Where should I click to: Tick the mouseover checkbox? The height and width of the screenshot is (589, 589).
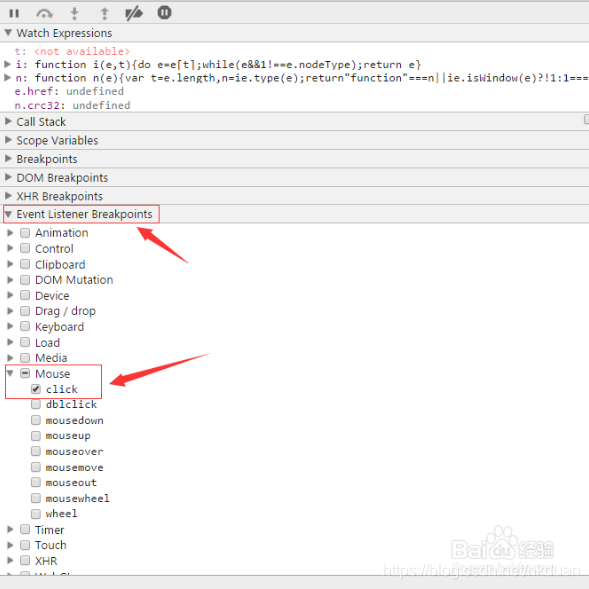(x=36, y=452)
